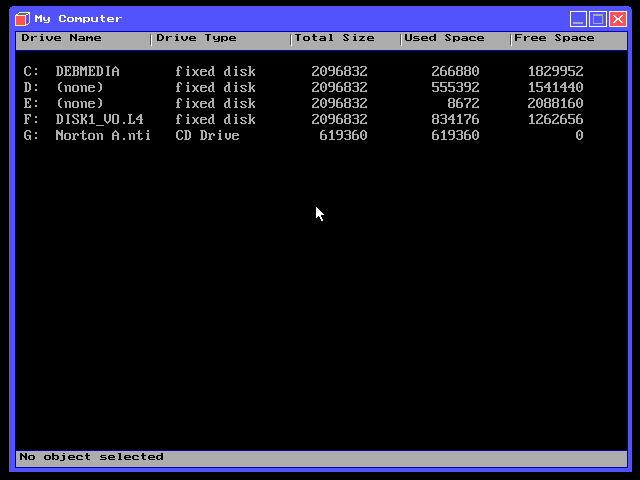The height and width of the screenshot is (480, 640).
Task: Click total size 619360 in G: row
Action: 343,135
